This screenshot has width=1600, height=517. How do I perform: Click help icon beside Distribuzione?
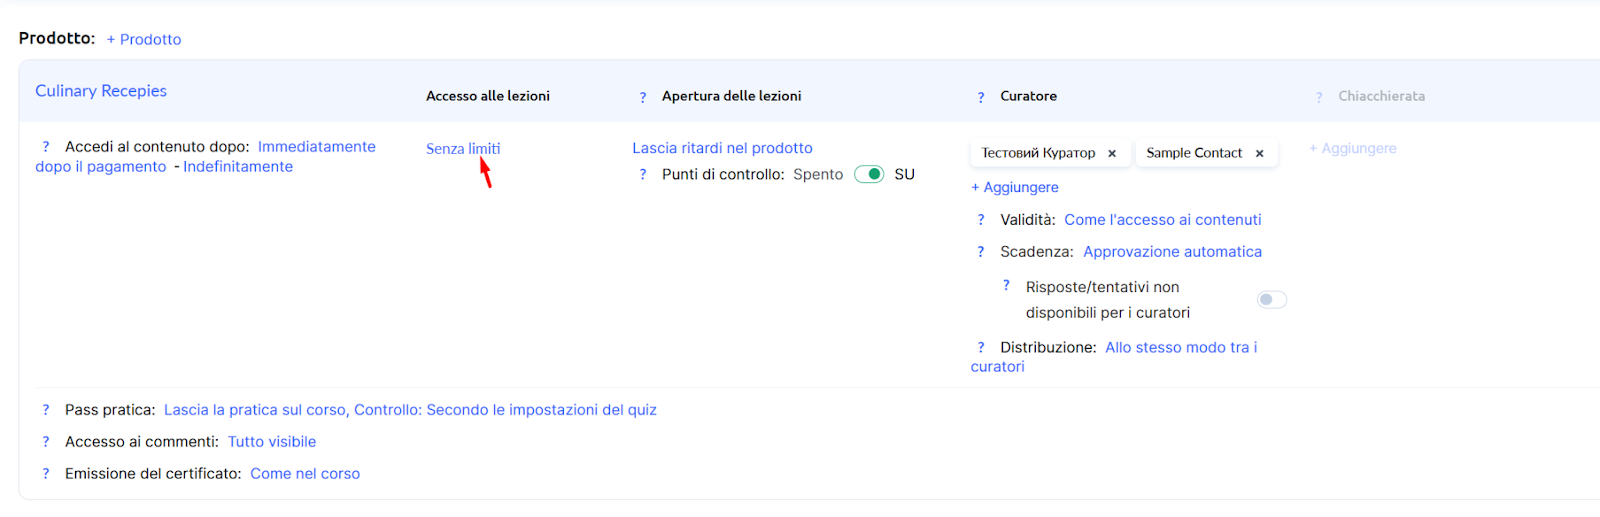(981, 348)
